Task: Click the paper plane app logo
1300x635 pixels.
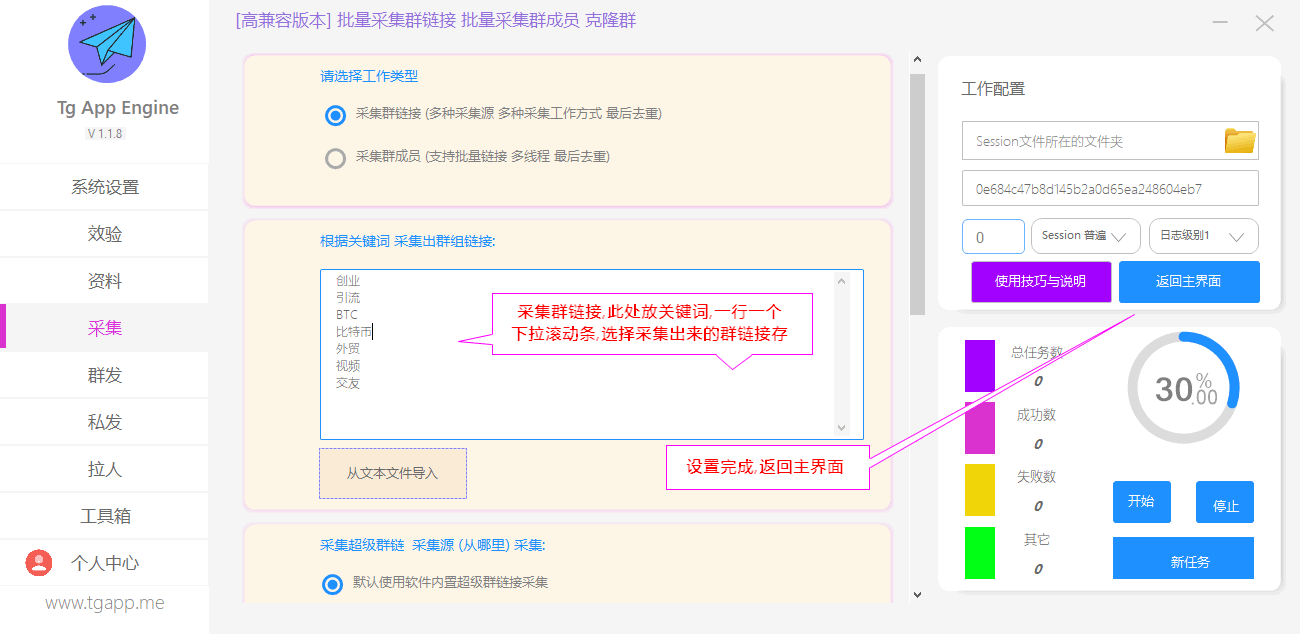Action: (x=107, y=44)
